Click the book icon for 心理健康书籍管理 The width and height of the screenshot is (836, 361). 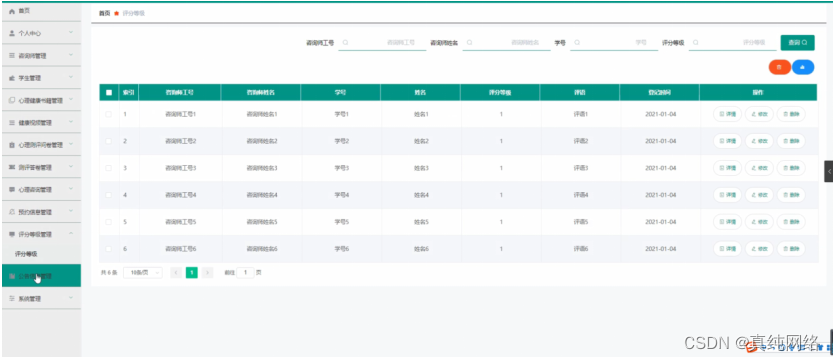coord(12,100)
